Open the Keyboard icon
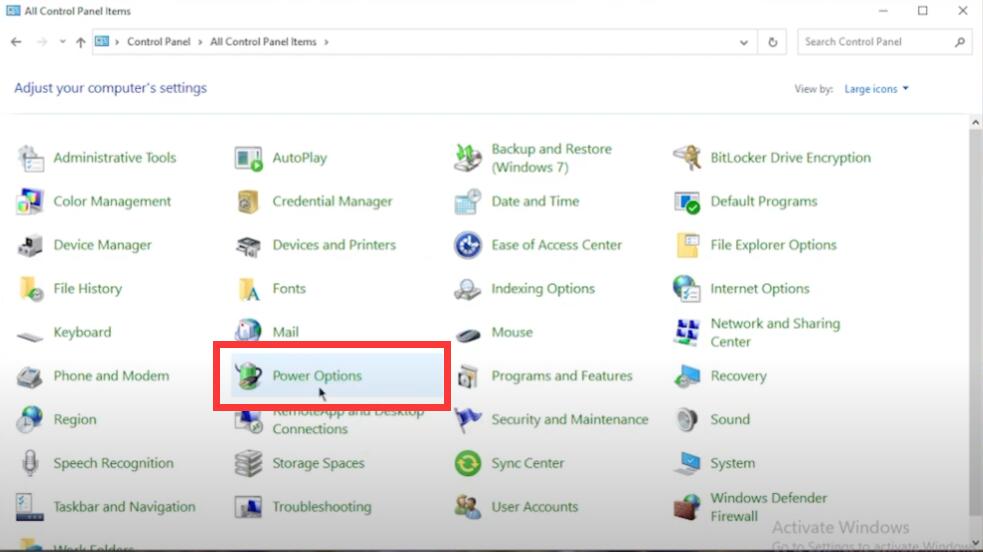The image size is (983, 552). coord(29,336)
